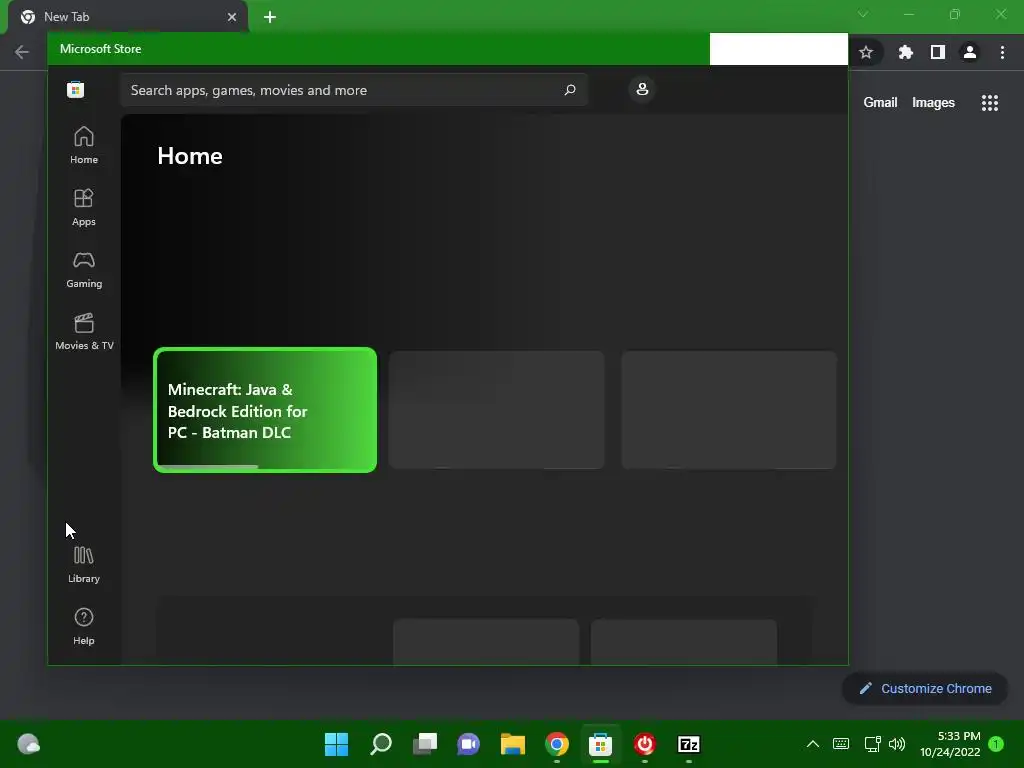Click Customize Chrome button
1024x768 pixels.
[925, 688]
